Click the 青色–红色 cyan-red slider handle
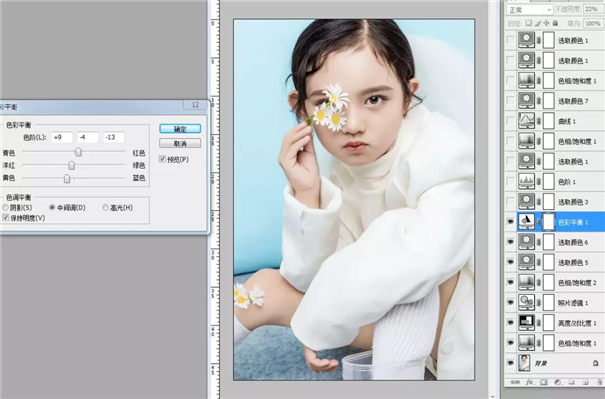The height and width of the screenshot is (399, 605). tap(78, 152)
